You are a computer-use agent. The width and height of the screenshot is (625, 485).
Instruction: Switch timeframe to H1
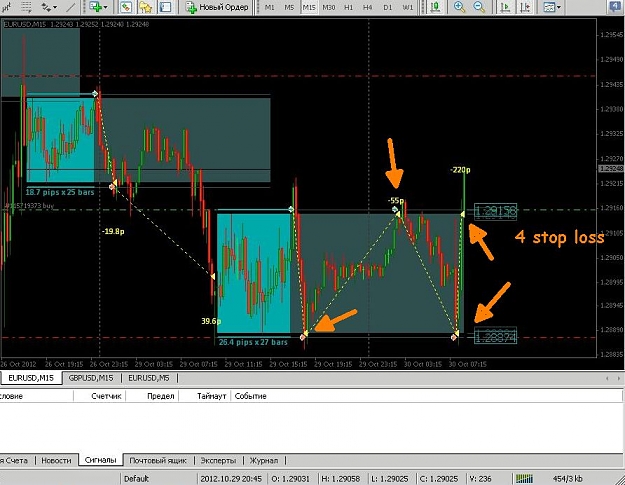[x=349, y=7]
